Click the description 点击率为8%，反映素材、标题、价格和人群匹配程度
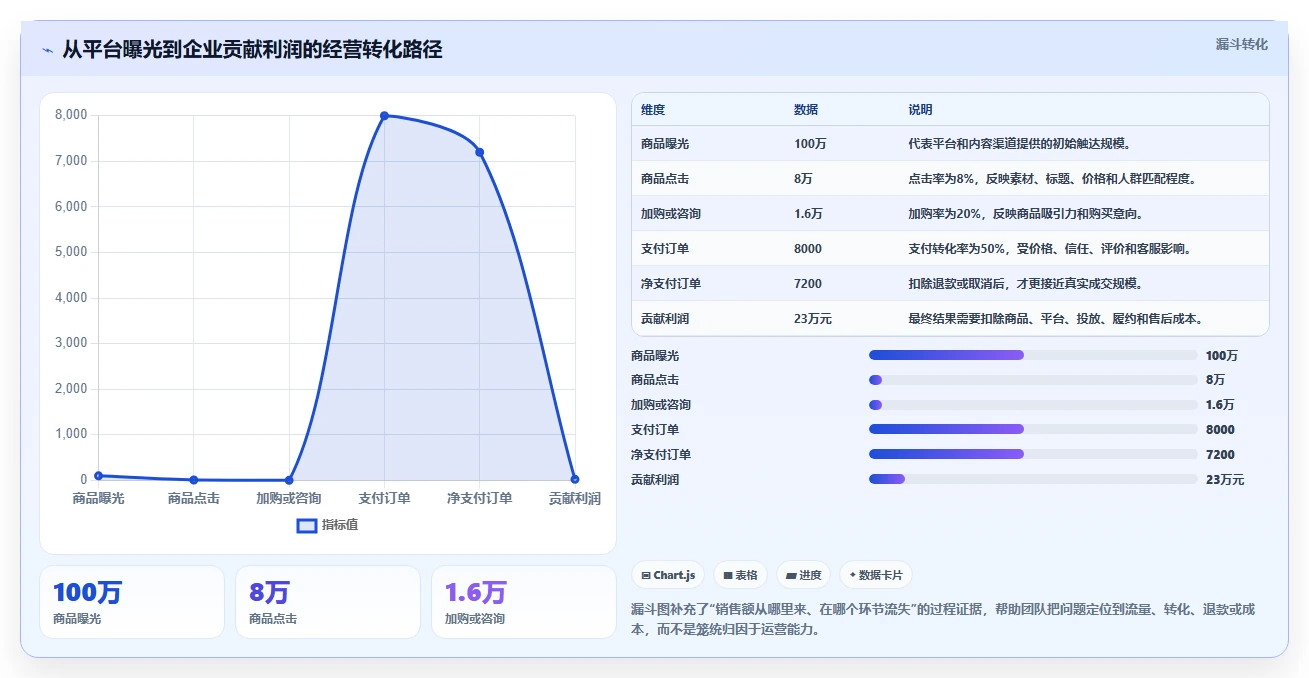1309x678 pixels. pyautogui.click(x=1052, y=179)
